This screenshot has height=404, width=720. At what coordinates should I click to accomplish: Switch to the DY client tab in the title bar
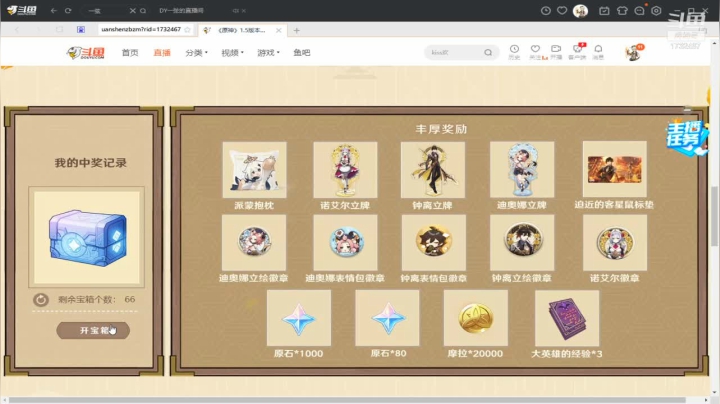coord(181,11)
